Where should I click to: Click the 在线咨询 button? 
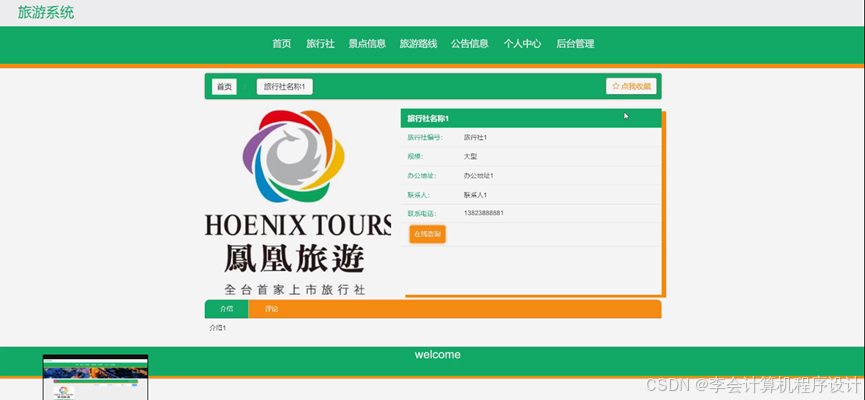pyautogui.click(x=428, y=234)
